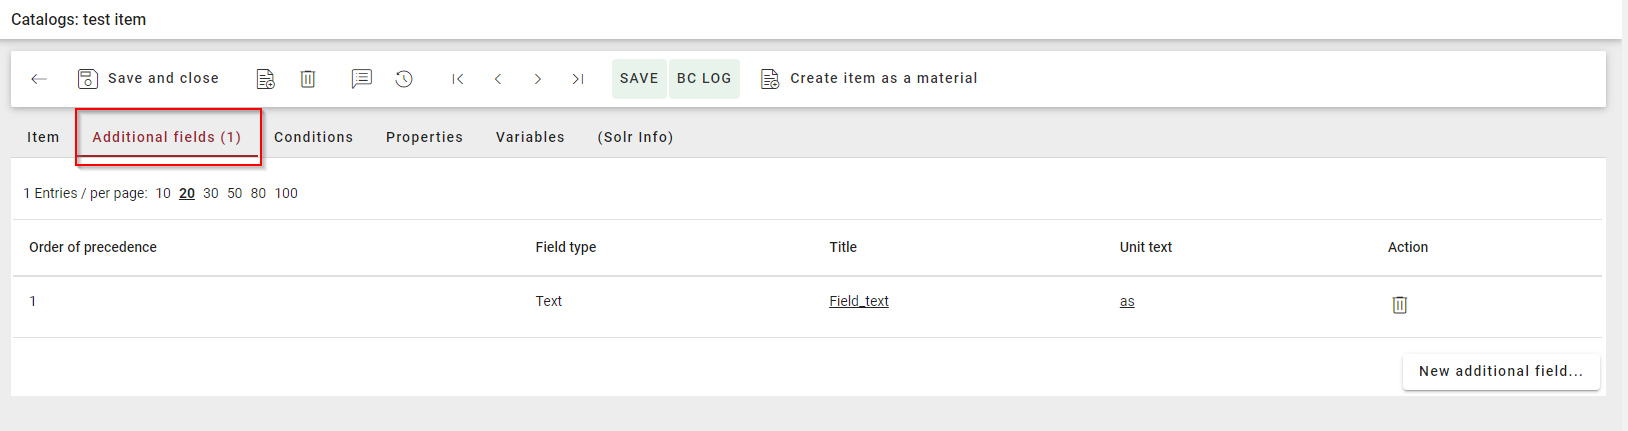Open the BC LOG button
The width and height of the screenshot is (1628, 431).
[704, 79]
